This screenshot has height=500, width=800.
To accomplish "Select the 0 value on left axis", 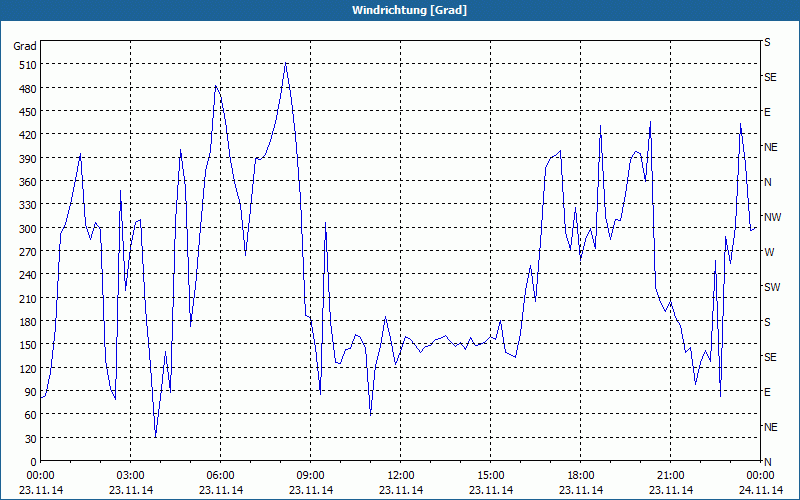I will [33, 462].
